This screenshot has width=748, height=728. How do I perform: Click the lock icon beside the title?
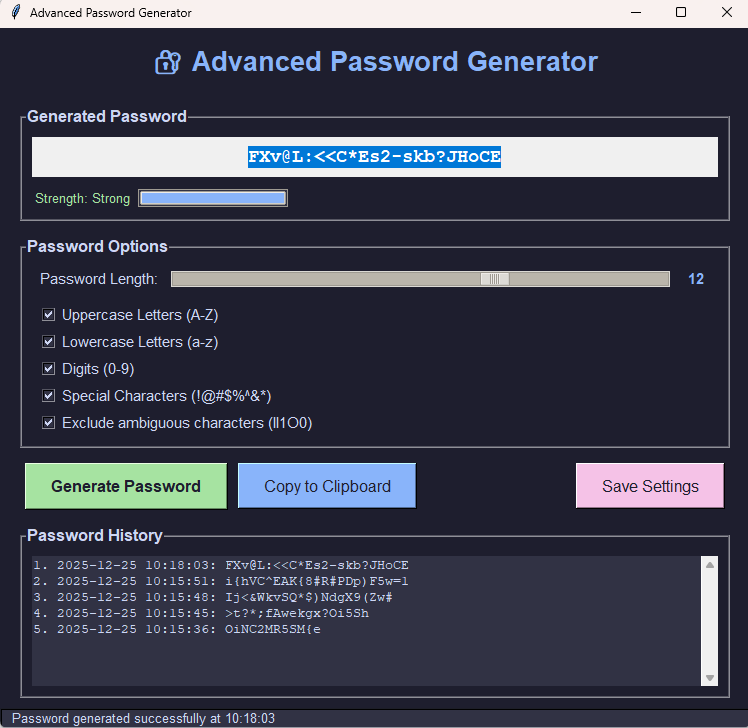coord(167,62)
